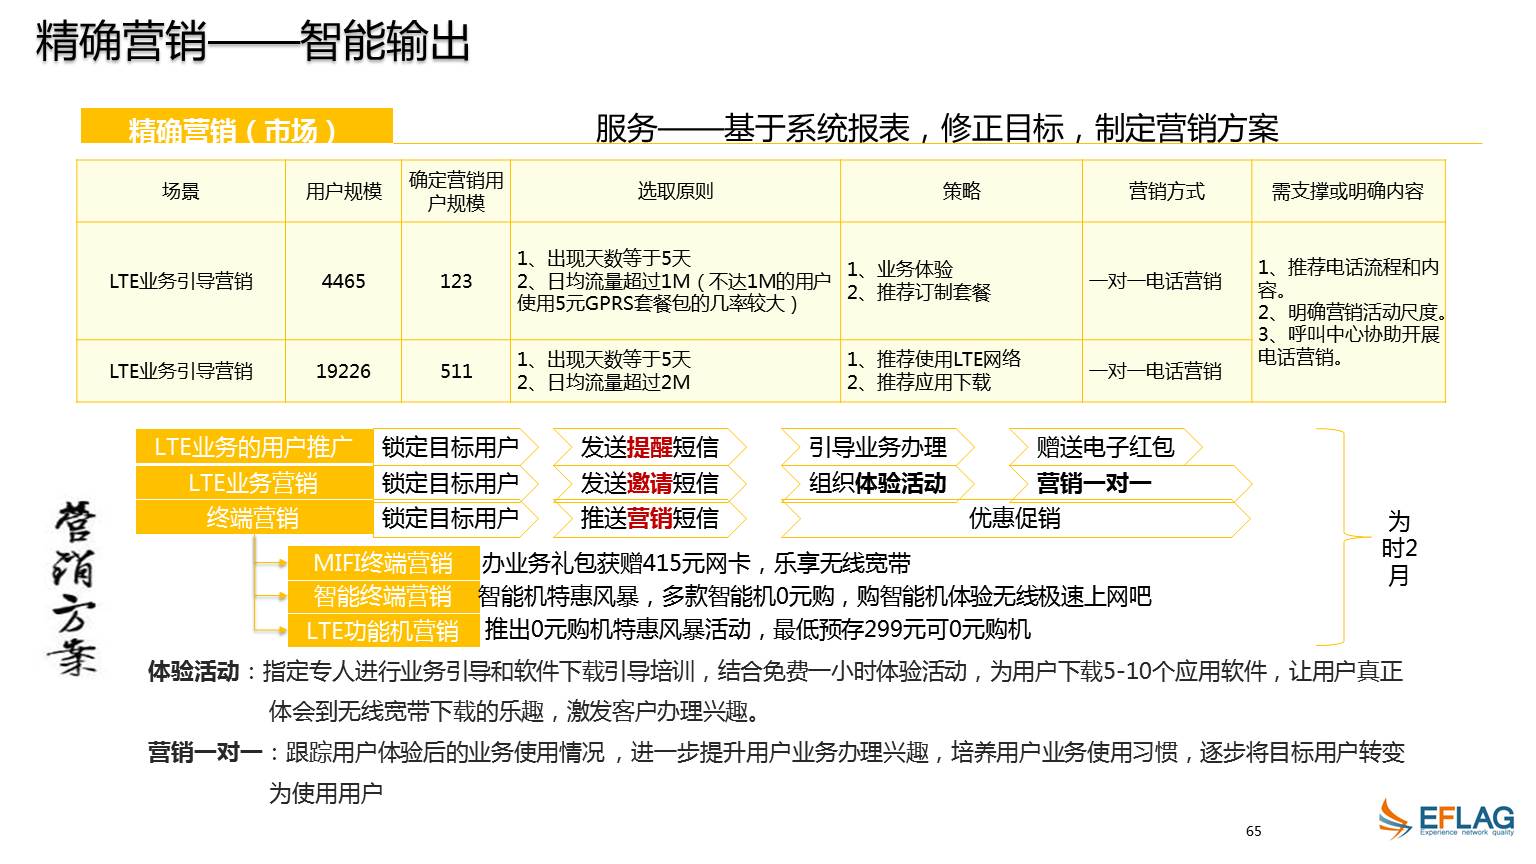The height and width of the screenshot is (864, 1536).
Task: Select the 为时2月 duration label
Action: (x=1398, y=548)
